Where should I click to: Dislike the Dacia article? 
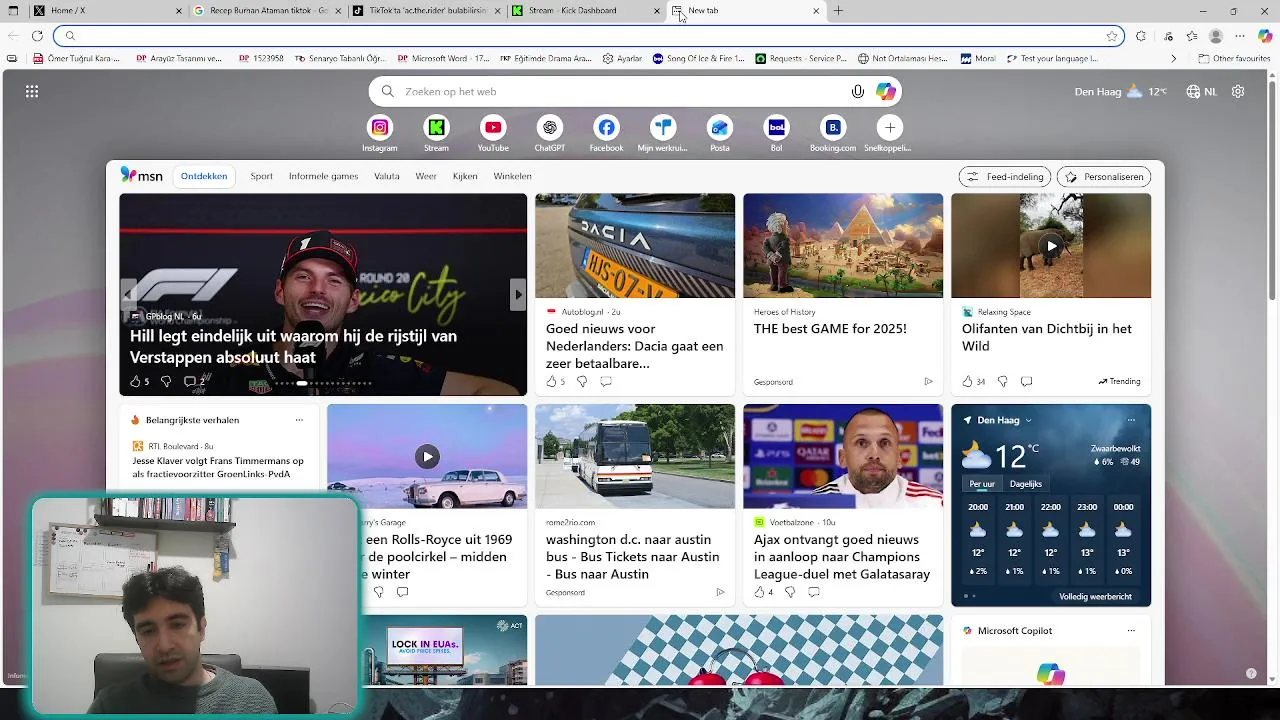582,381
